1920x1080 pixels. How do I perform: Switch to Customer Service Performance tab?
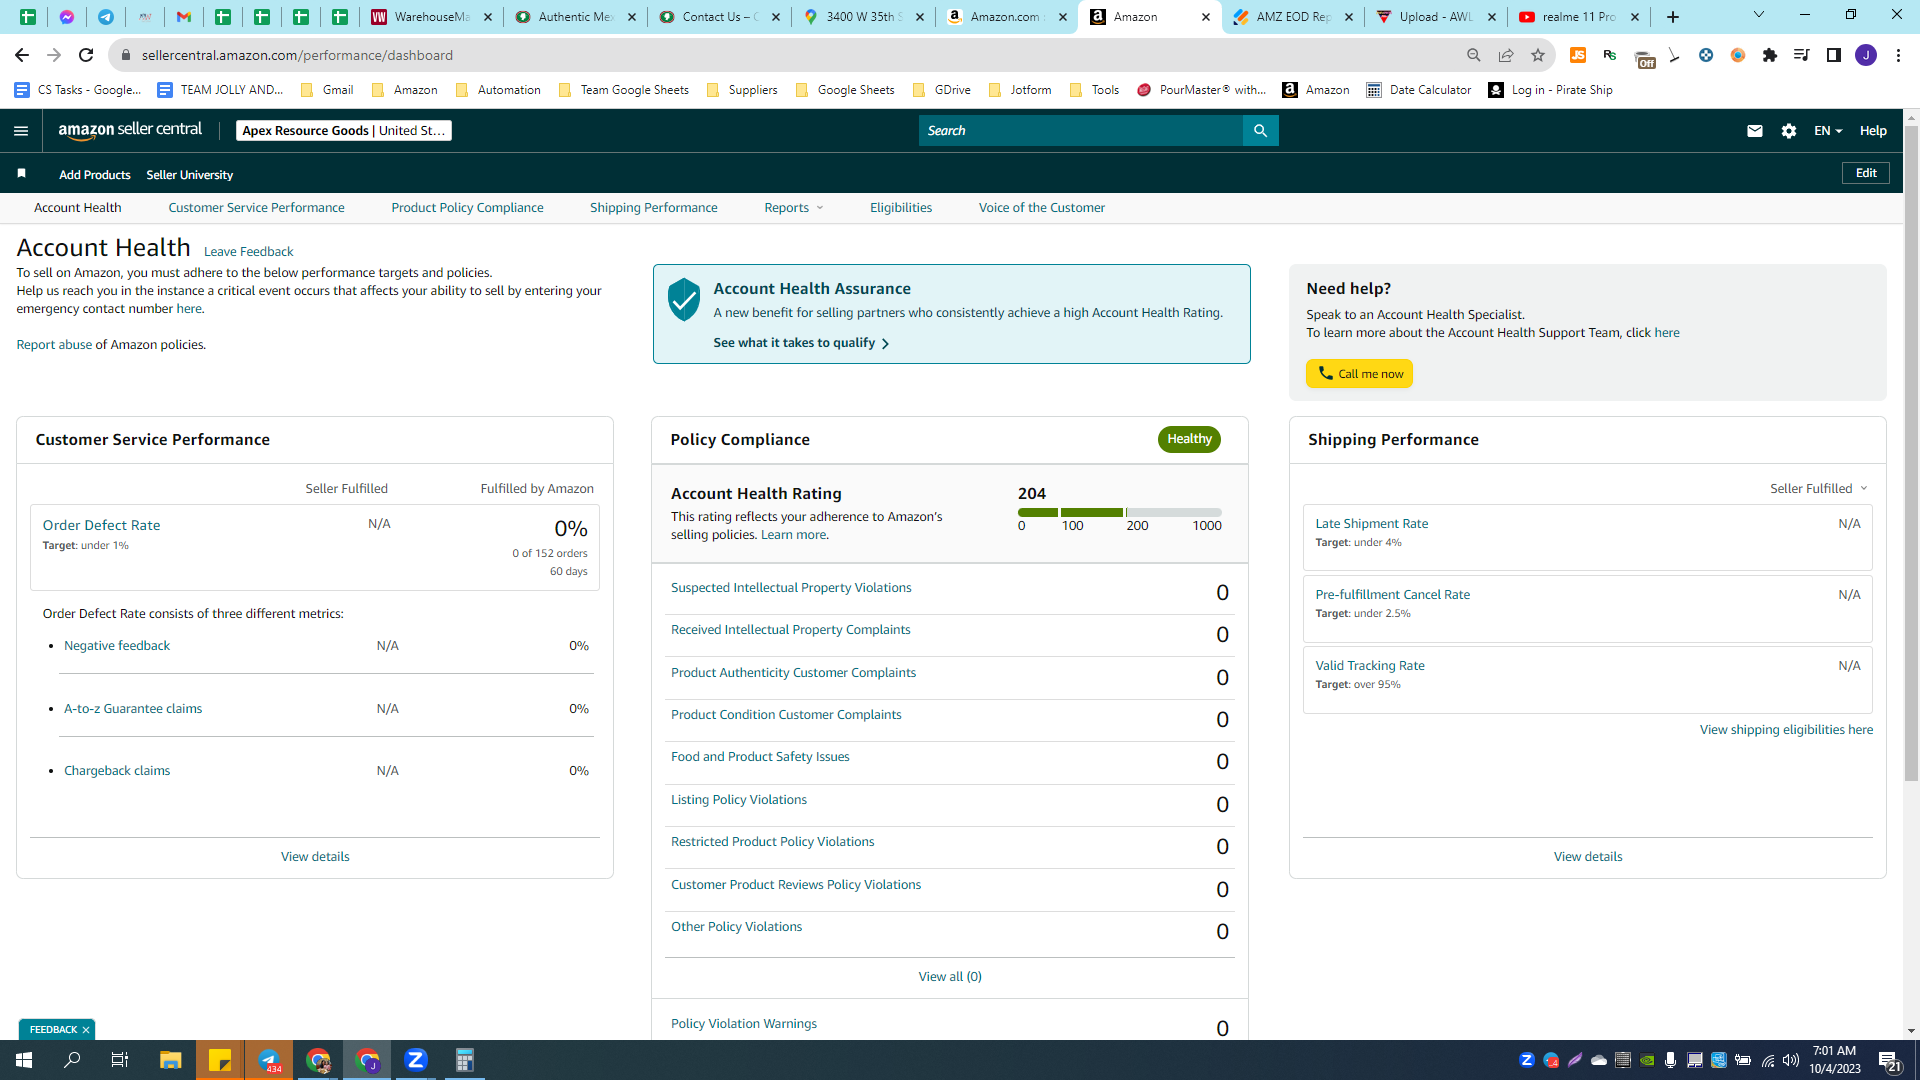click(256, 208)
